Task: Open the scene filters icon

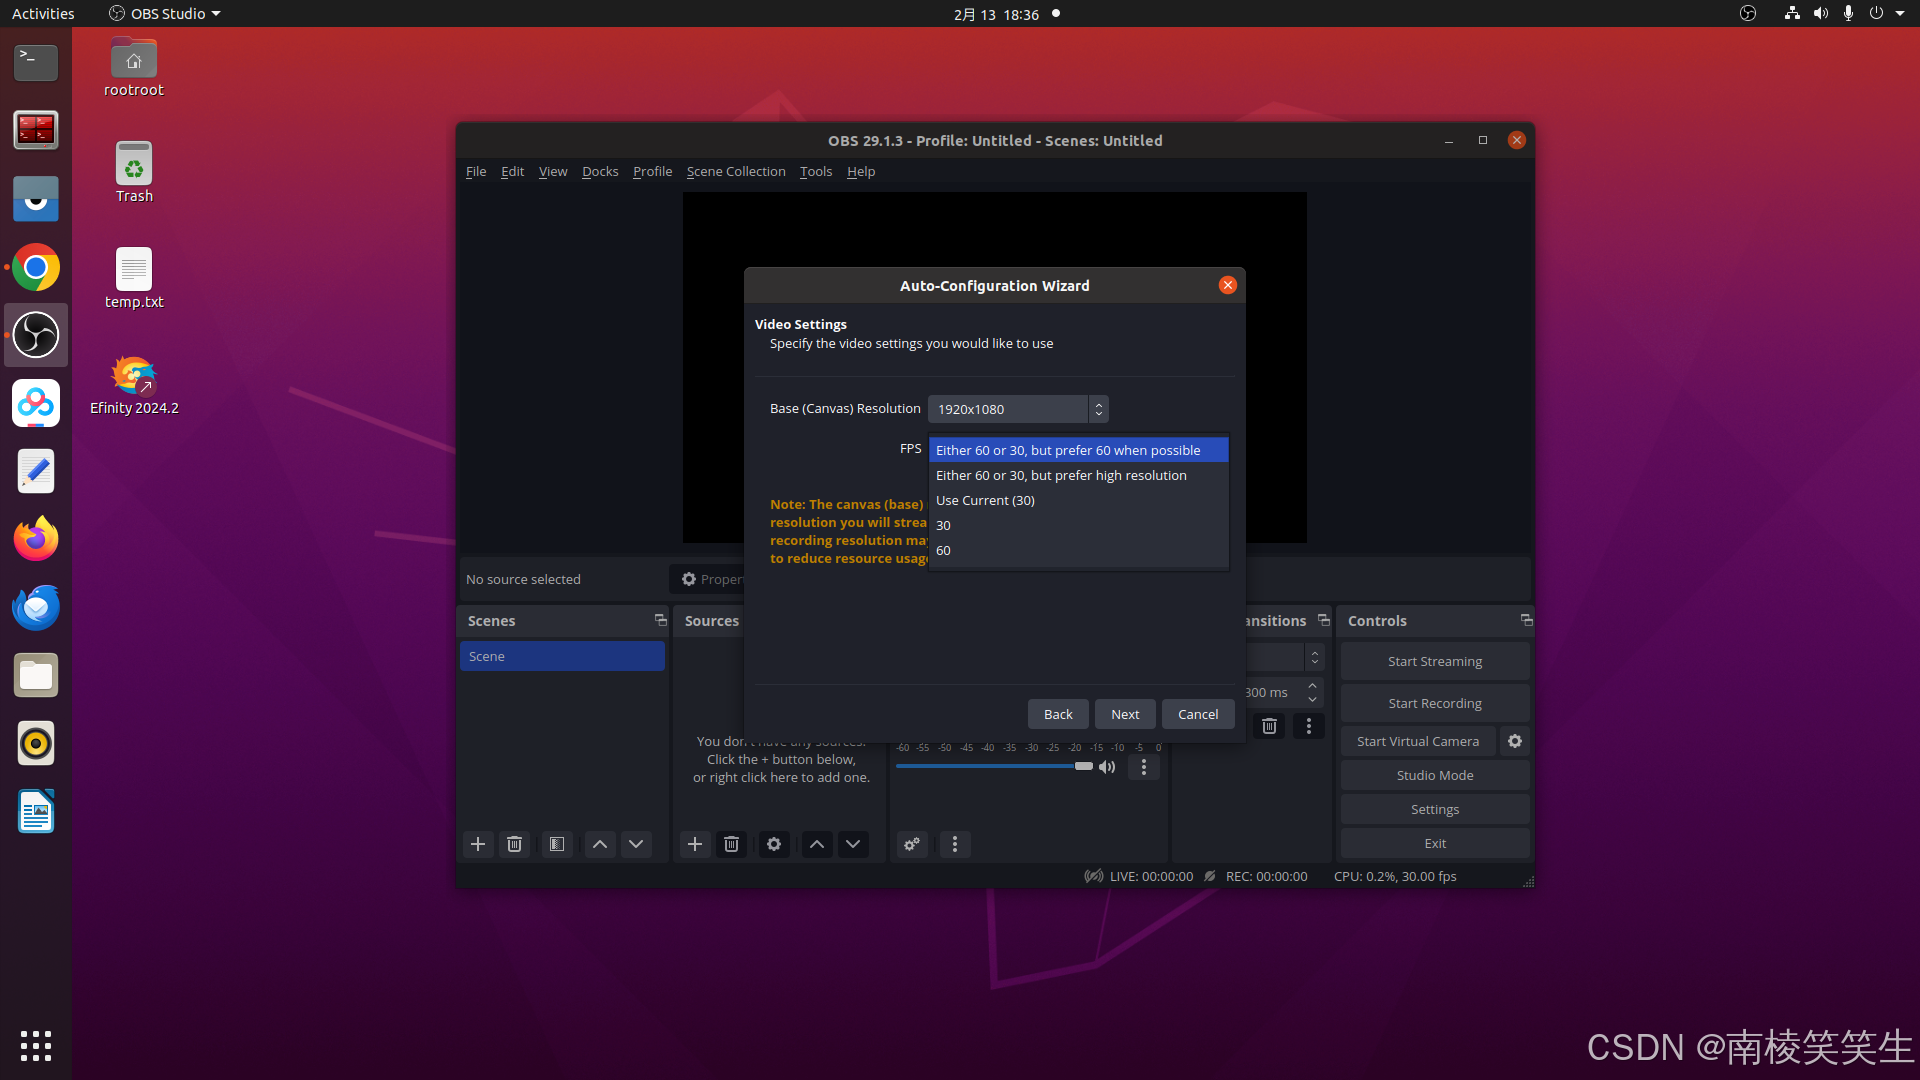Action: [557, 844]
